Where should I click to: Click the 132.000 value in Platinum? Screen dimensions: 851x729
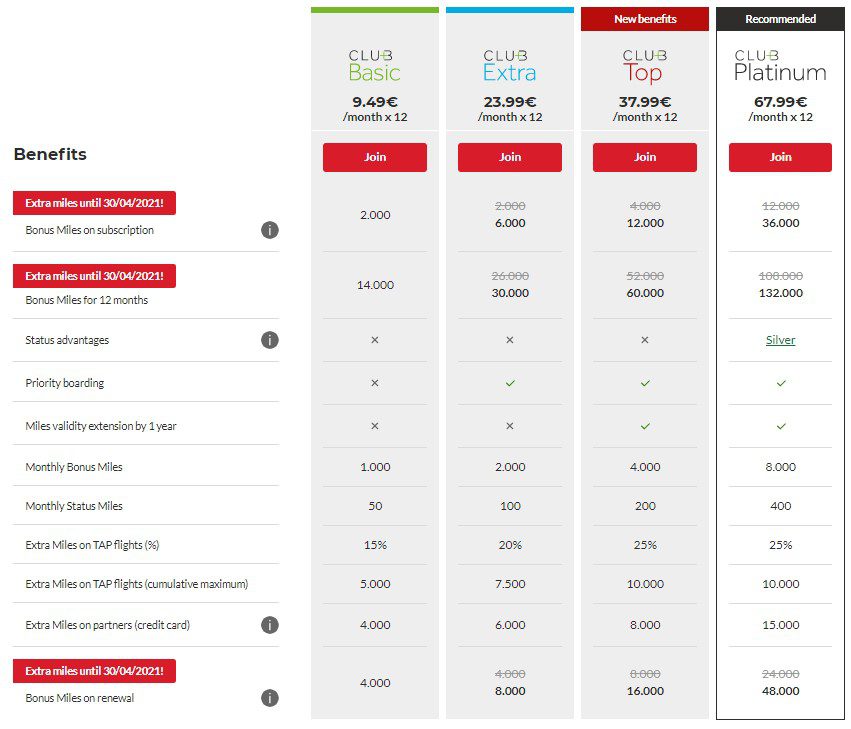point(780,293)
